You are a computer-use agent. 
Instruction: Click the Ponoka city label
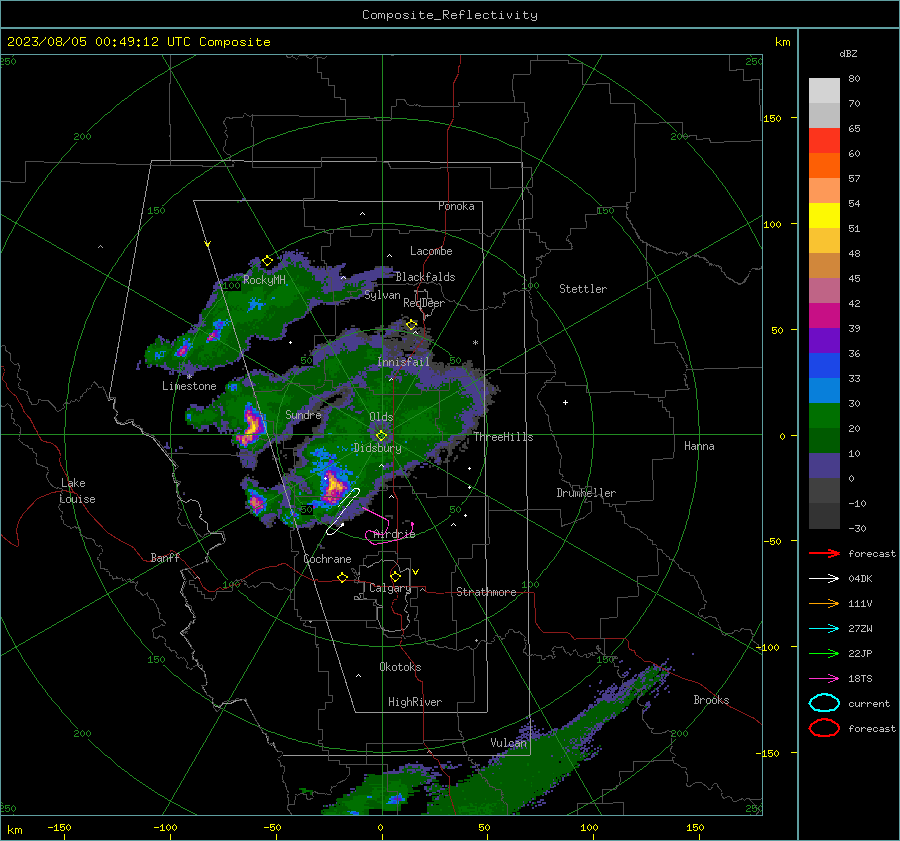pyautogui.click(x=456, y=206)
